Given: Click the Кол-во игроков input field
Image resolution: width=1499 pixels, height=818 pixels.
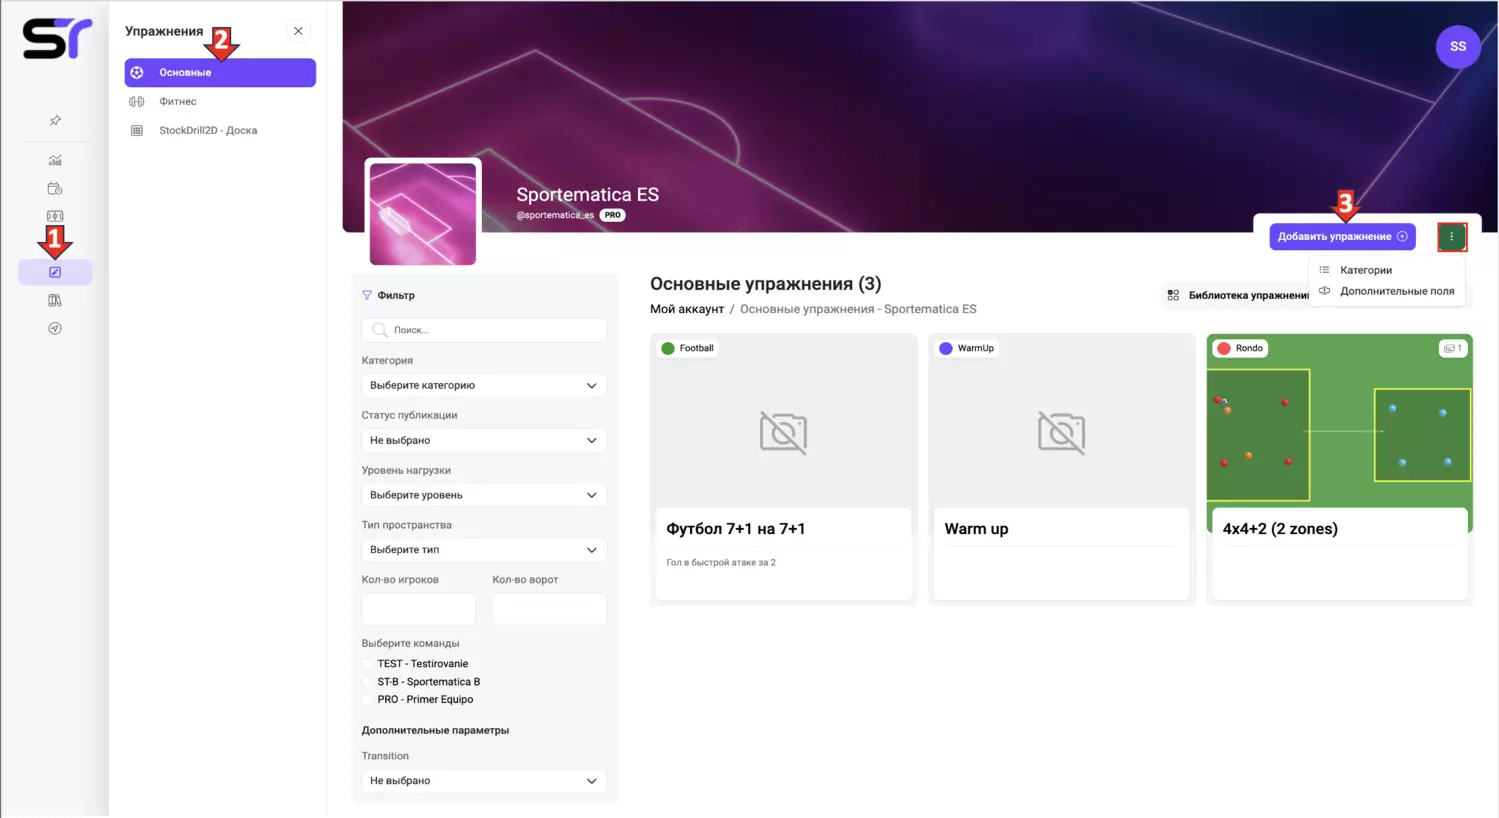Looking at the screenshot, I should (419, 609).
